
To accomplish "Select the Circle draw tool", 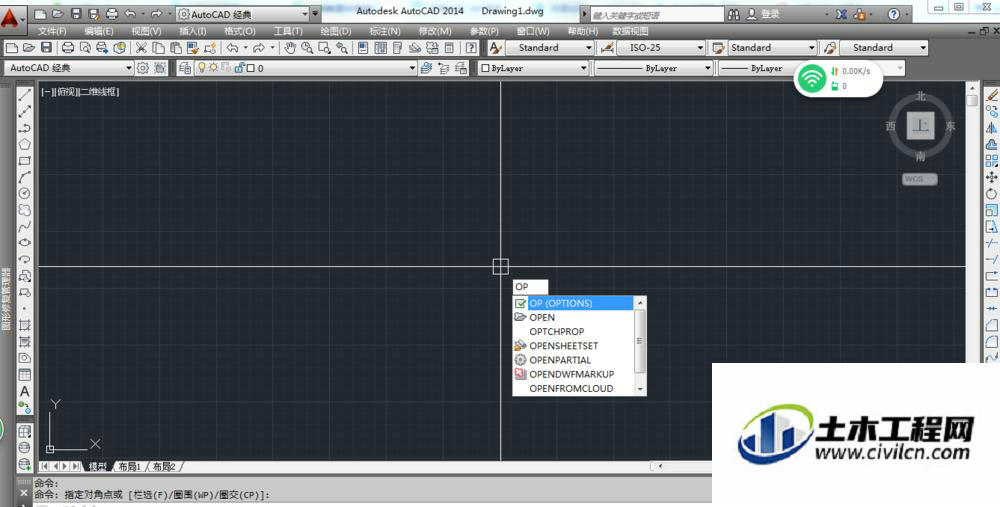I will coord(25,193).
